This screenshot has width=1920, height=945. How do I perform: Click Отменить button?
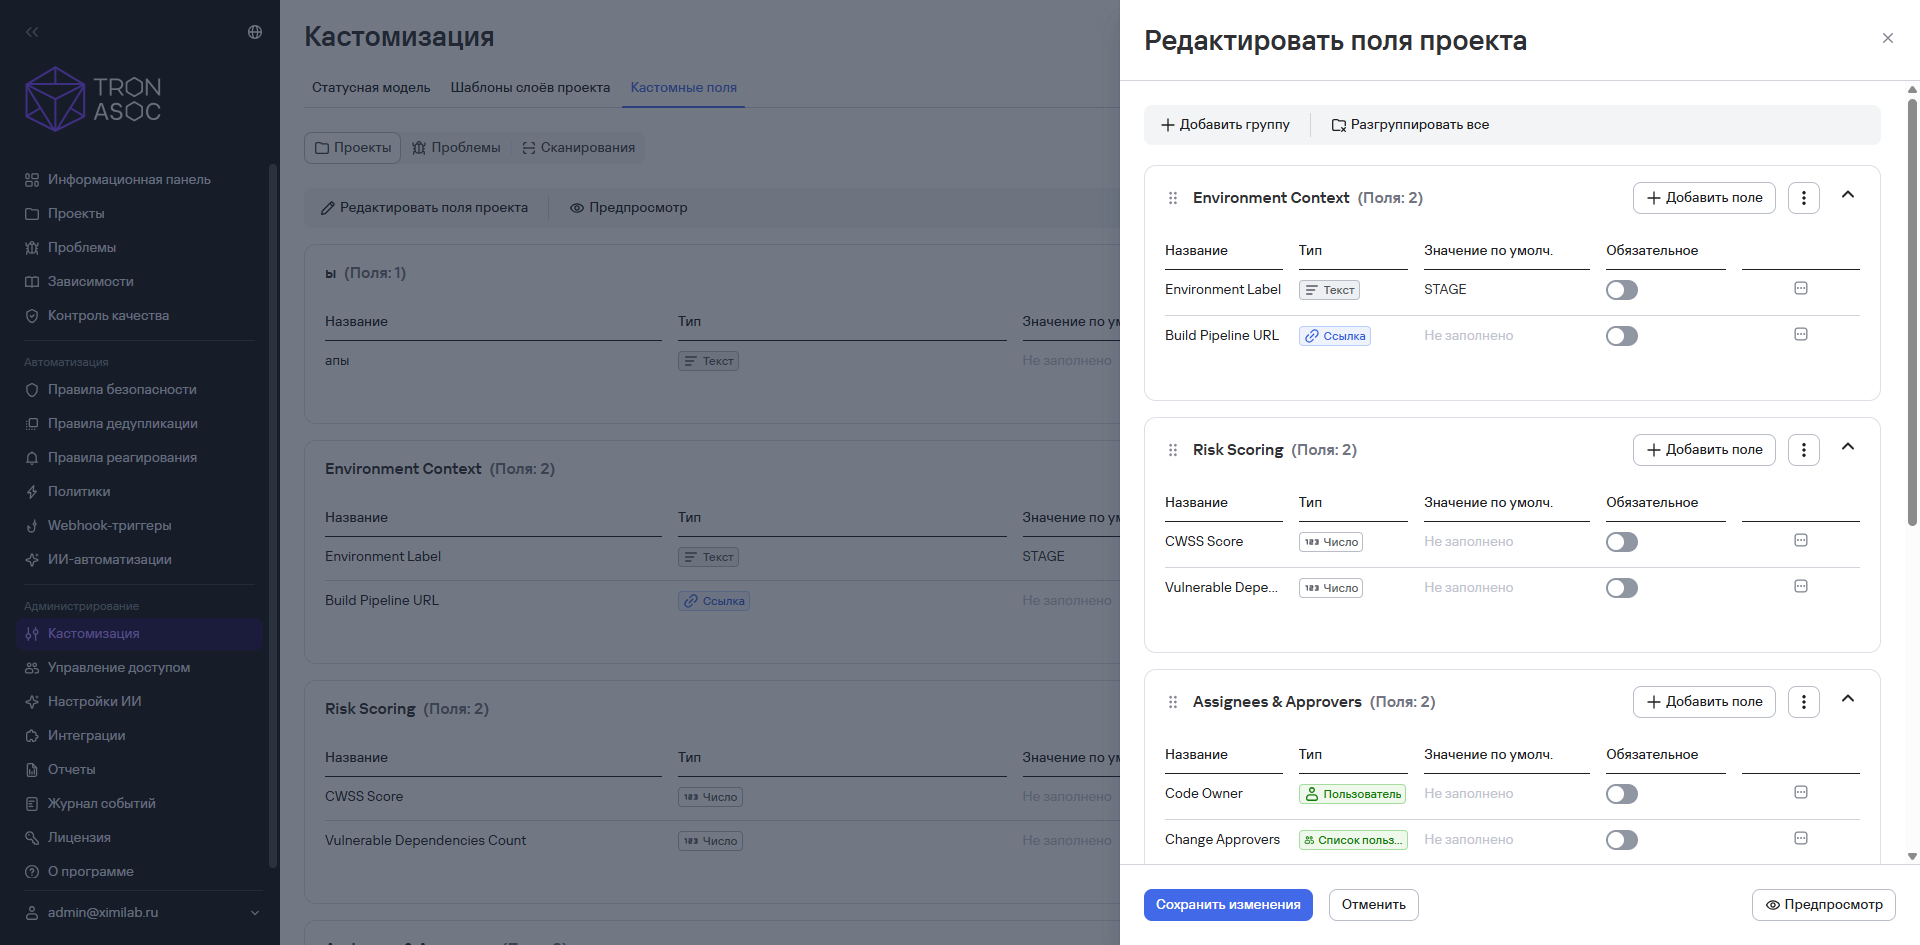pos(1374,905)
